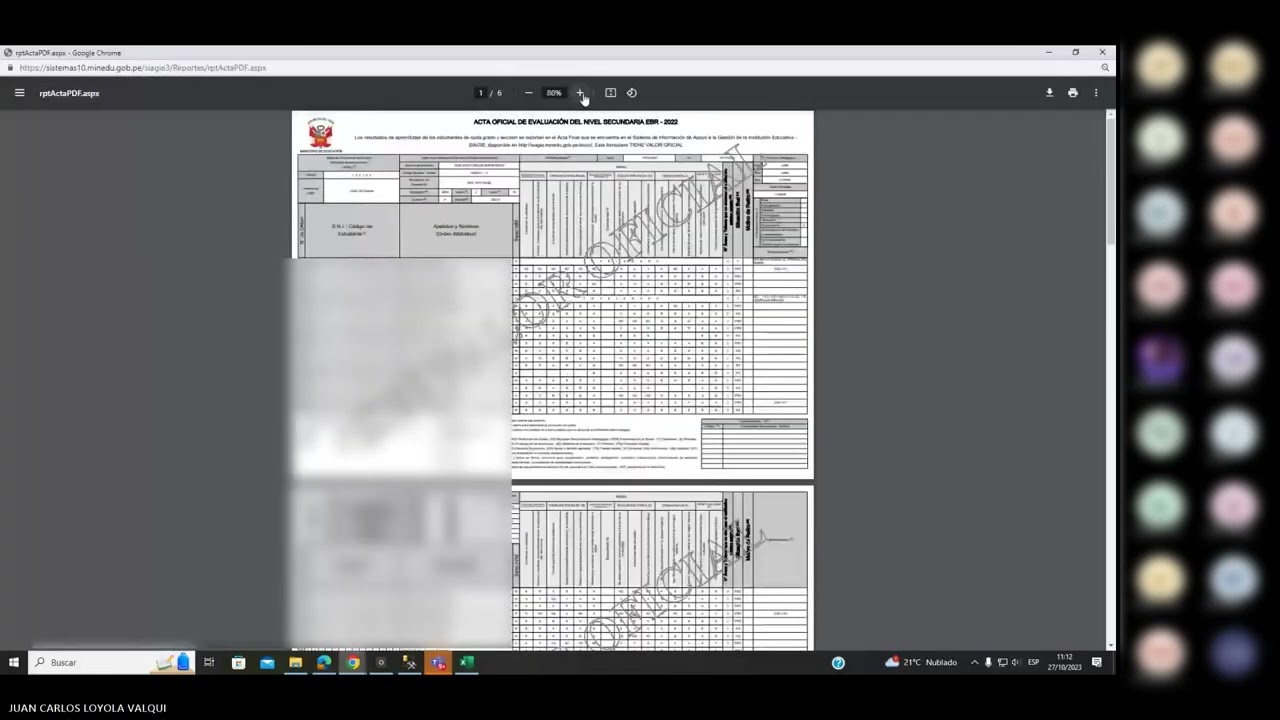
Task: Open the volume control in tray
Action: 1016,662
